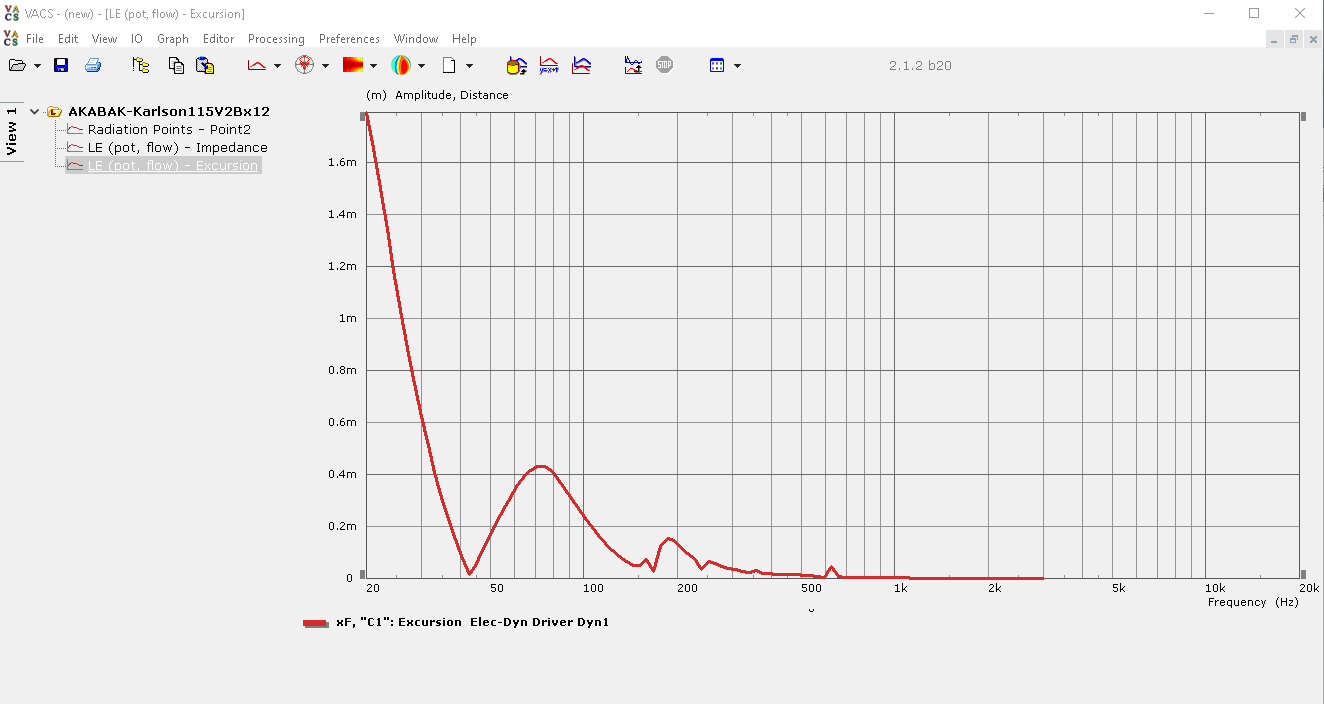
Task: Click the blue window layout grid icon
Action: coord(717,65)
